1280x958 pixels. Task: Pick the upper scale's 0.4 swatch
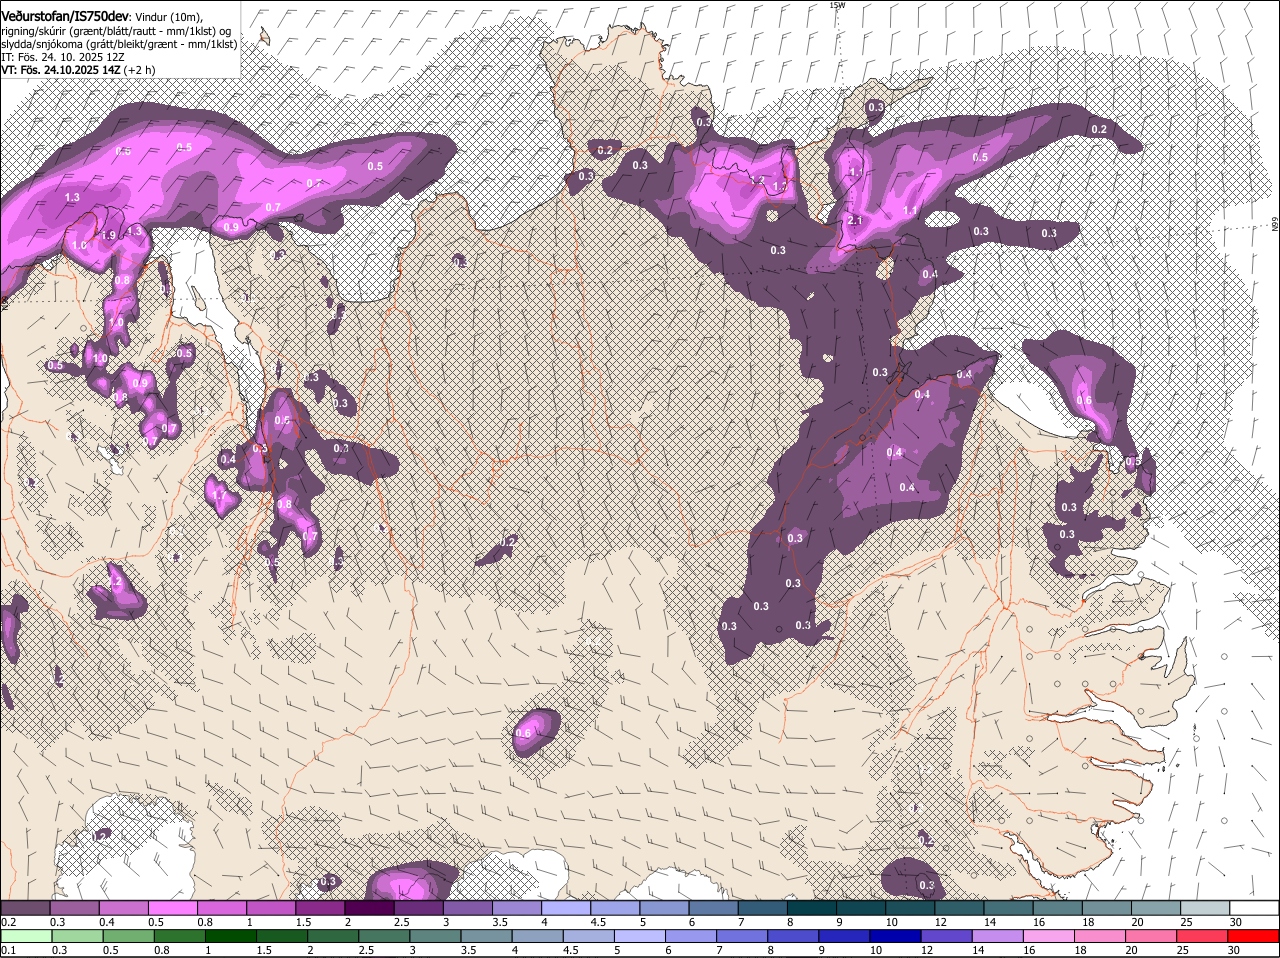(123, 907)
